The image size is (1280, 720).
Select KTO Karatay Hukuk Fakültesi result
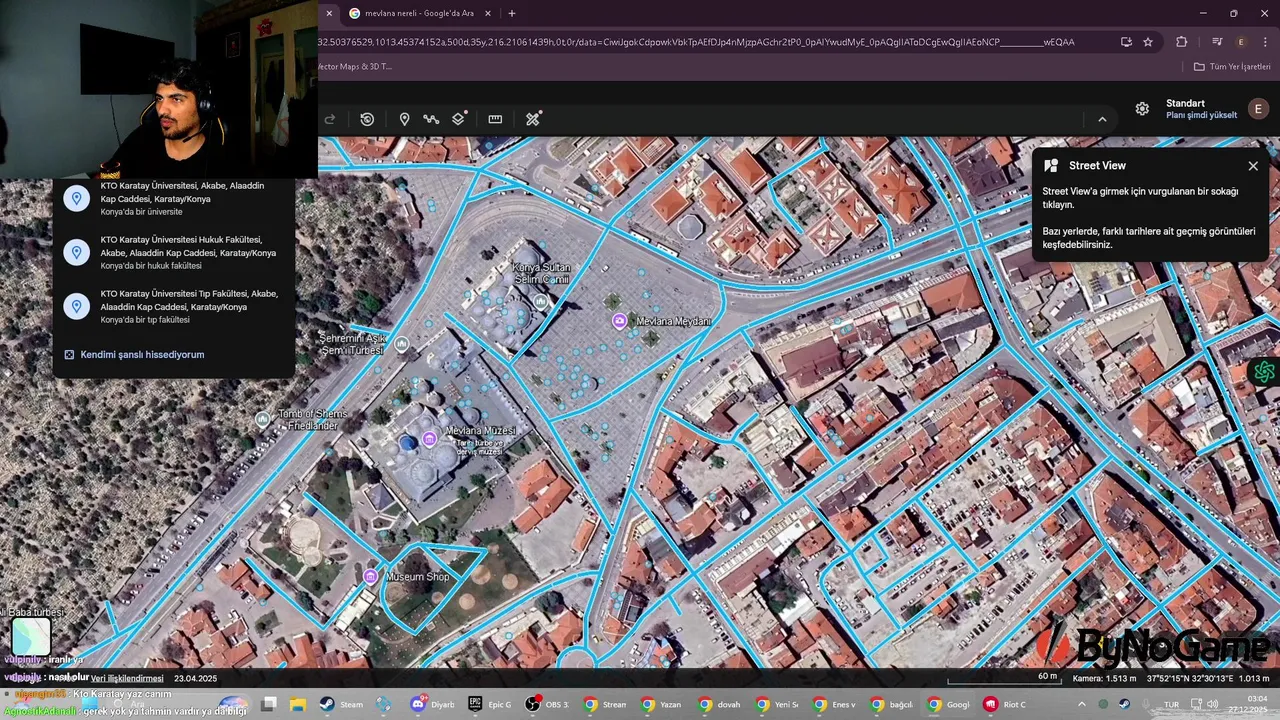(x=174, y=252)
